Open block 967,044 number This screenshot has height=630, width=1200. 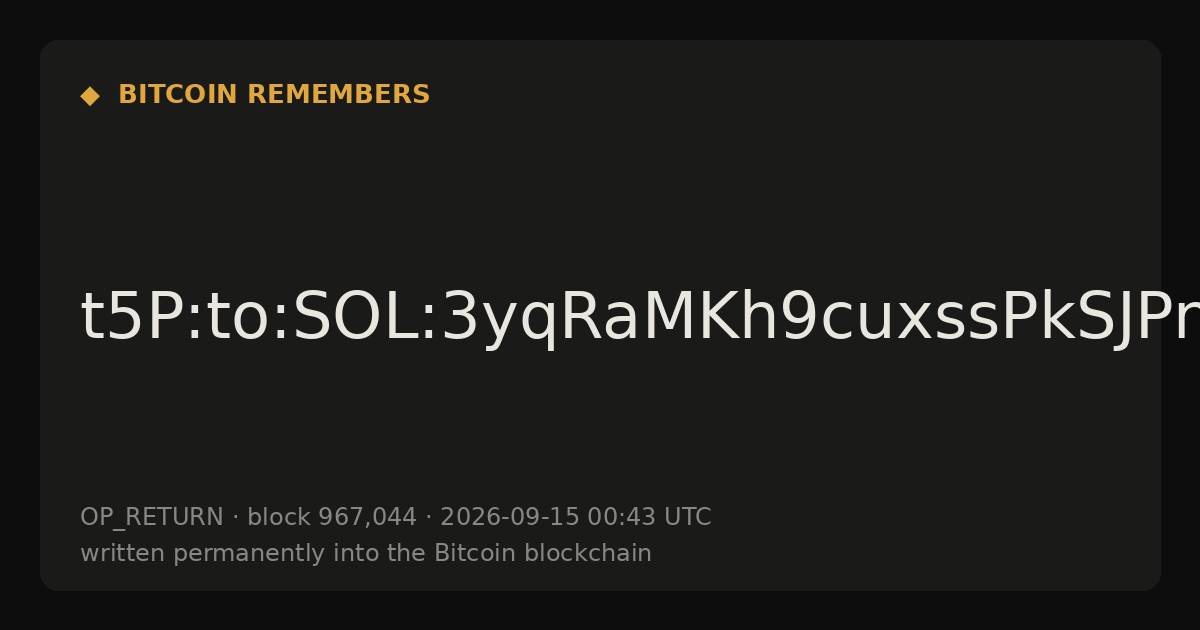367,518
